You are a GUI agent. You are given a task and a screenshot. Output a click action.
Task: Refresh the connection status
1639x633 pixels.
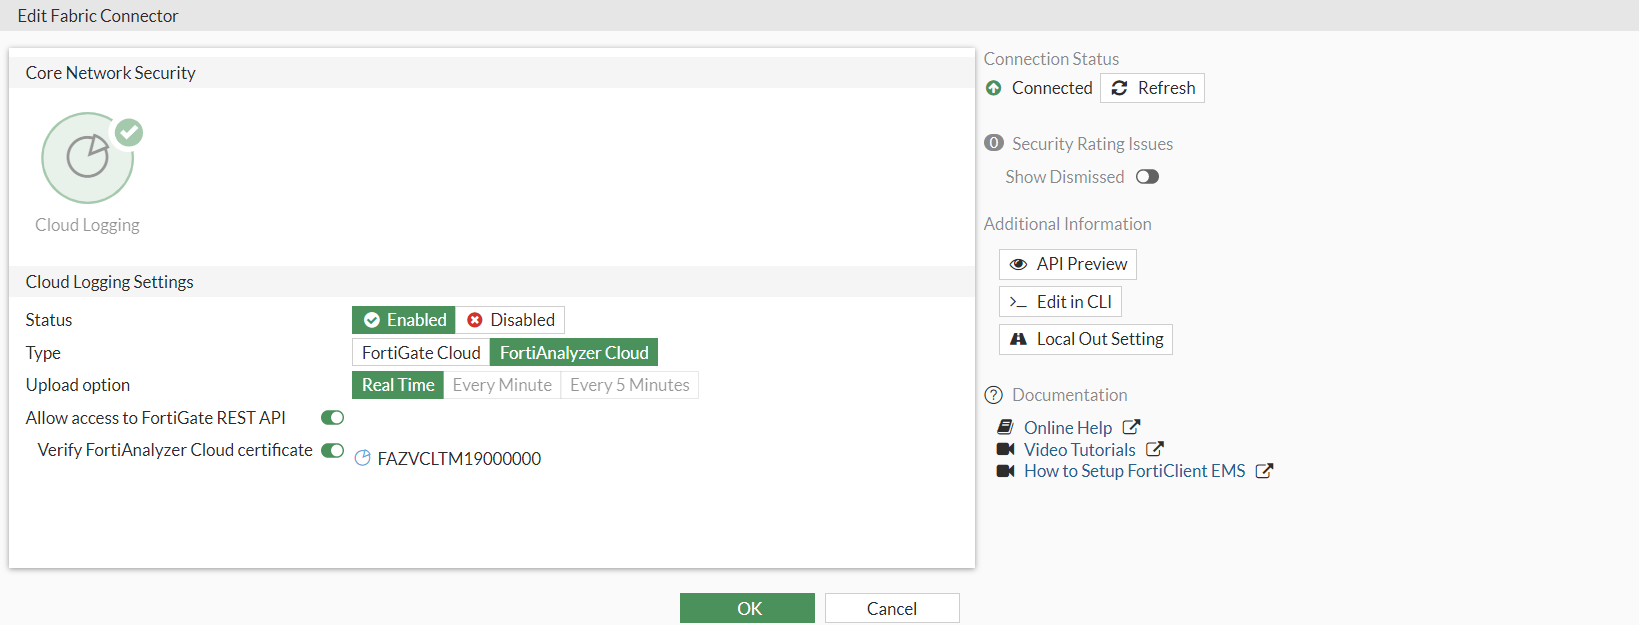[1152, 88]
